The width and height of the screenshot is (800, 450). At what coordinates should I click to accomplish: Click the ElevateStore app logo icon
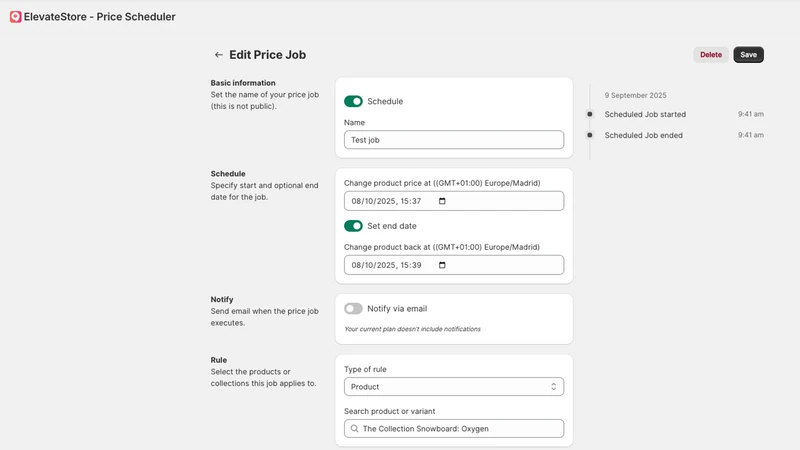pos(15,17)
